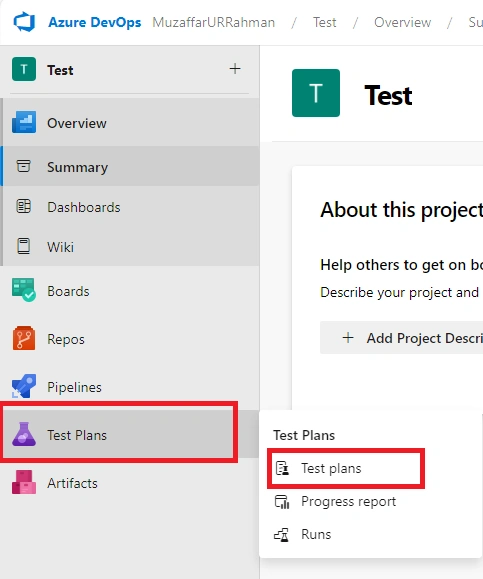Click the About this project heading
This screenshot has width=483, height=579.
click(x=401, y=209)
